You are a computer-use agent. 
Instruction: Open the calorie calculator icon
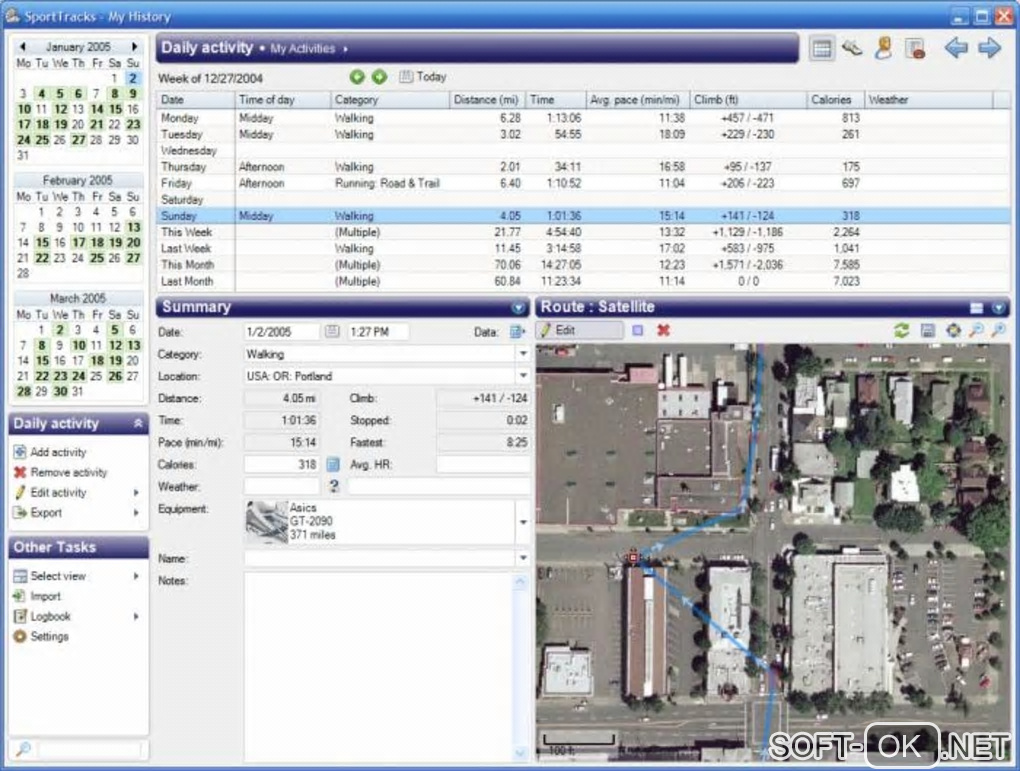click(332, 465)
